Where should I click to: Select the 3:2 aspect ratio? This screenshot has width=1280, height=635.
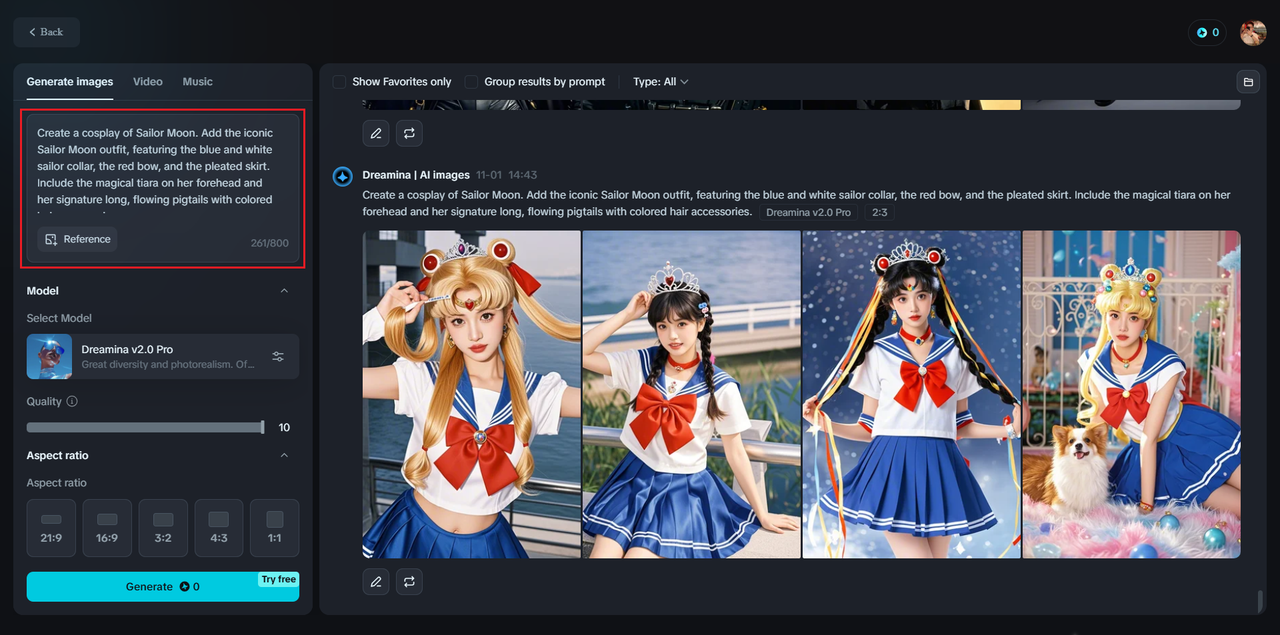tap(163, 528)
